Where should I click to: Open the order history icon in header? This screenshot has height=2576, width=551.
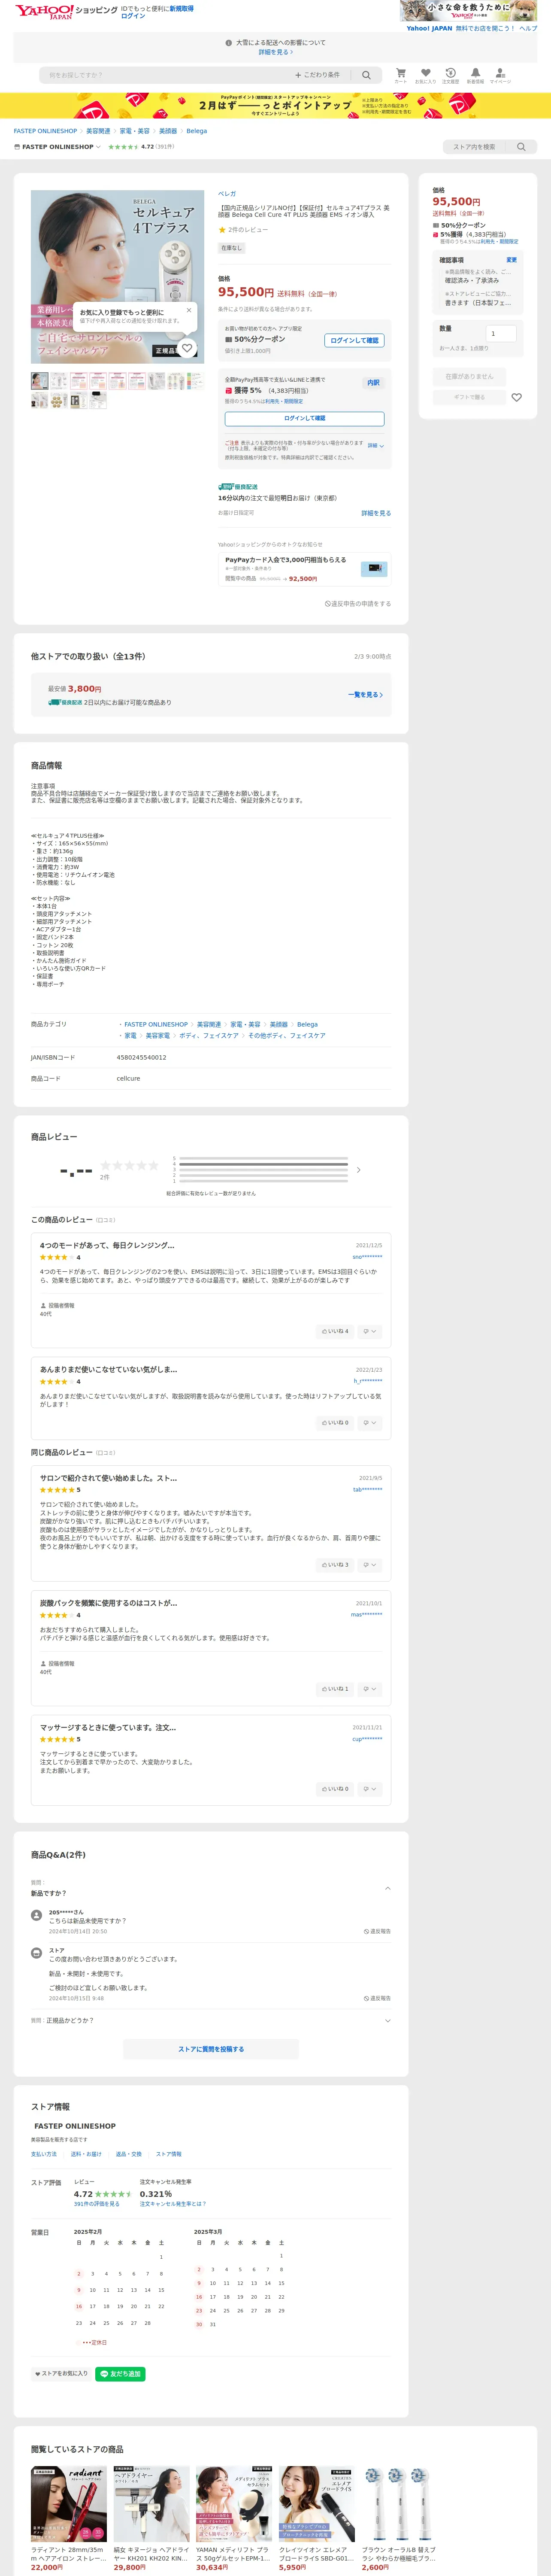click(450, 75)
